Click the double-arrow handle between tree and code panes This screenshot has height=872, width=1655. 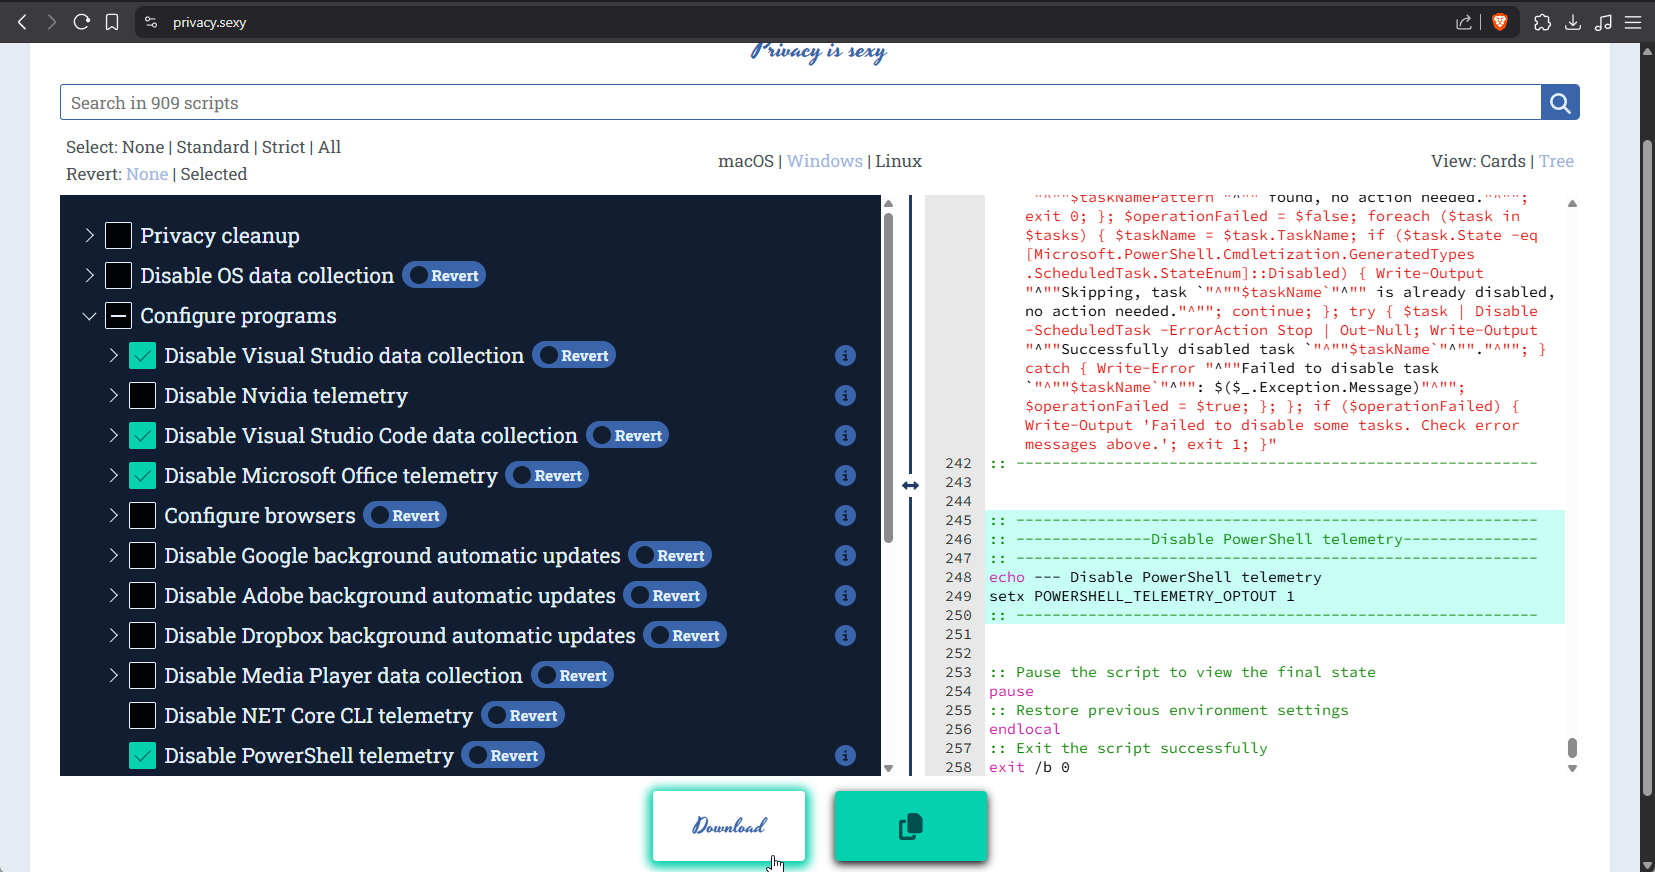click(x=910, y=485)
